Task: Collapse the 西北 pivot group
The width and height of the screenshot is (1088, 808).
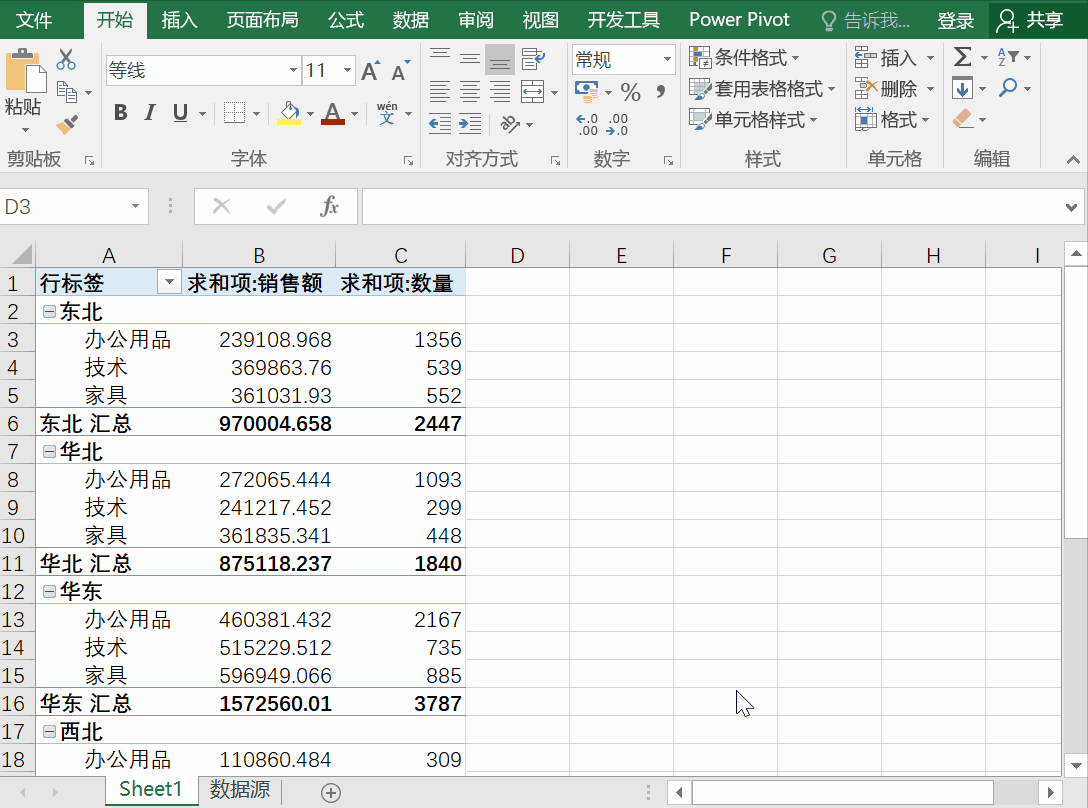Action: tap(49, 732)
